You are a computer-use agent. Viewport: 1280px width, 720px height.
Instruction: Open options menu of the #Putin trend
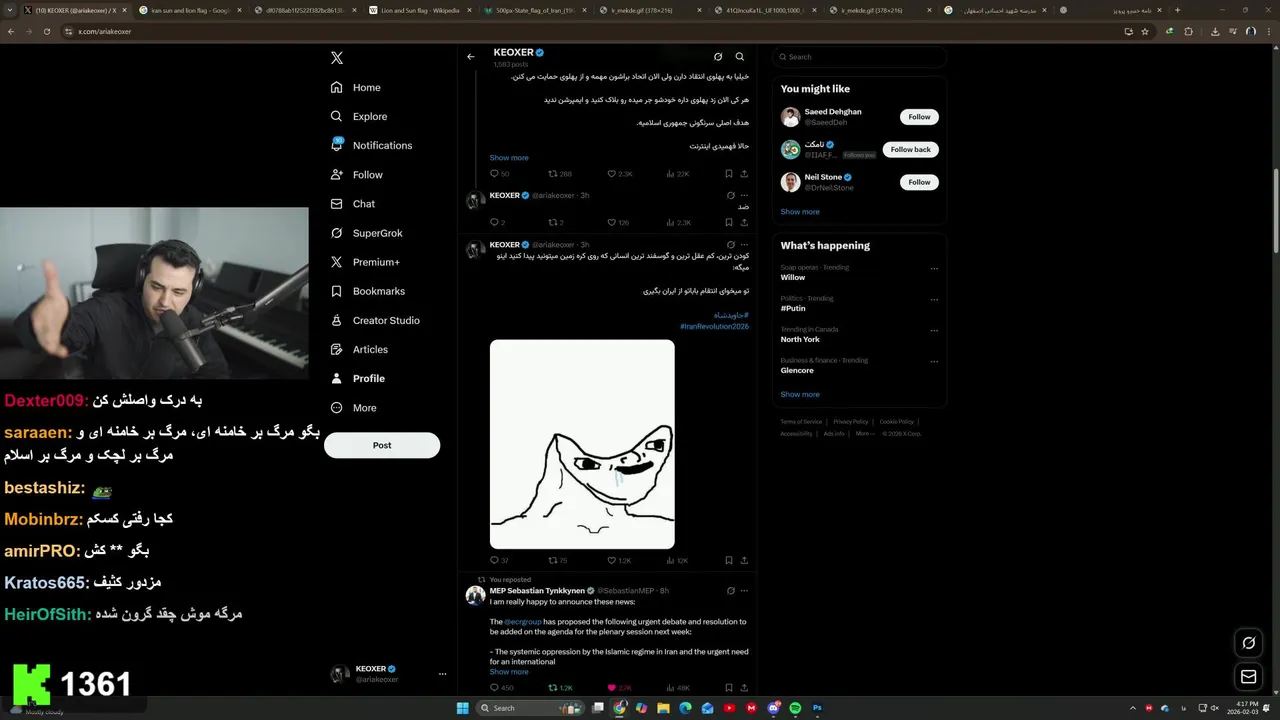click(x=934, y=299)
